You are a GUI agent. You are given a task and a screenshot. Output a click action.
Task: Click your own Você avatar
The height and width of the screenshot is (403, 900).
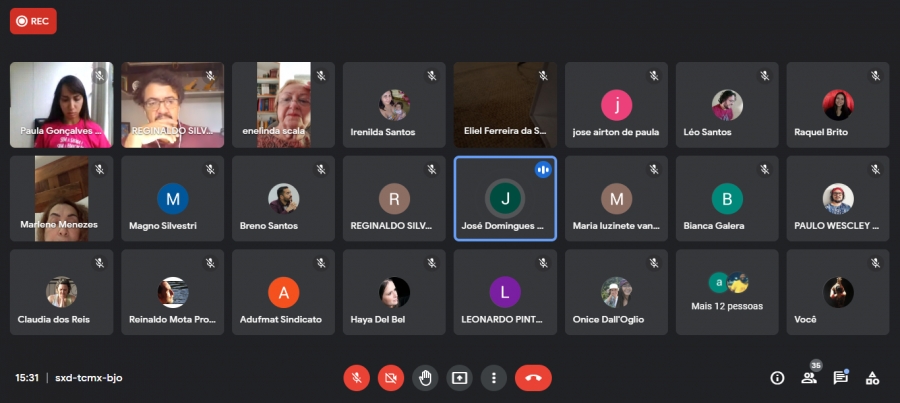pyautogui.click(x=838, y=292)
